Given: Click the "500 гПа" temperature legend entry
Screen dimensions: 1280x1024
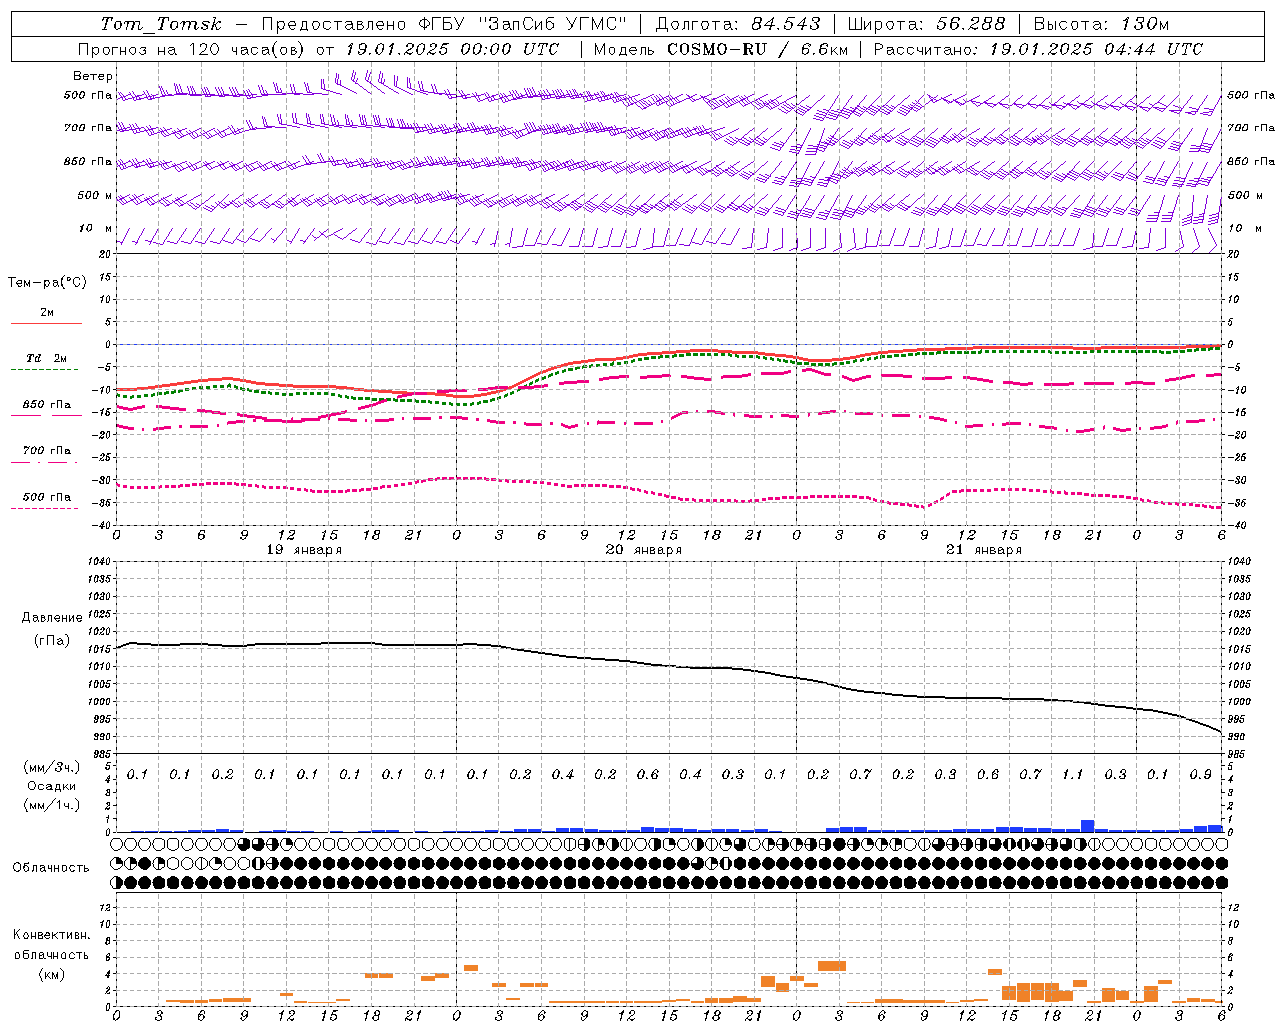Looking at the screenshot, I should pos(46,497).
